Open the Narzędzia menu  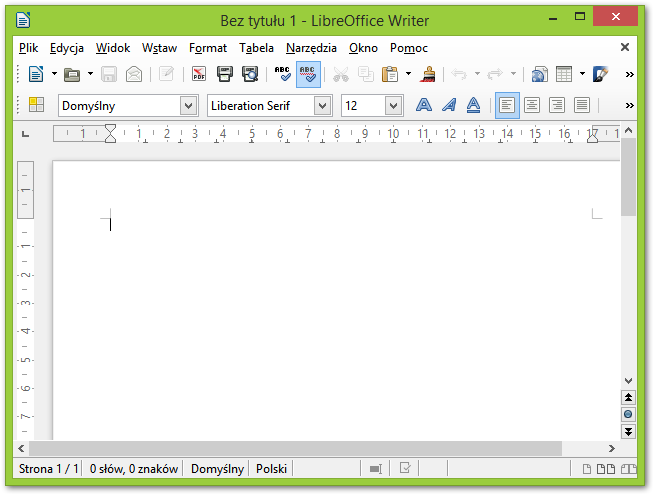[x=311, y=48]
